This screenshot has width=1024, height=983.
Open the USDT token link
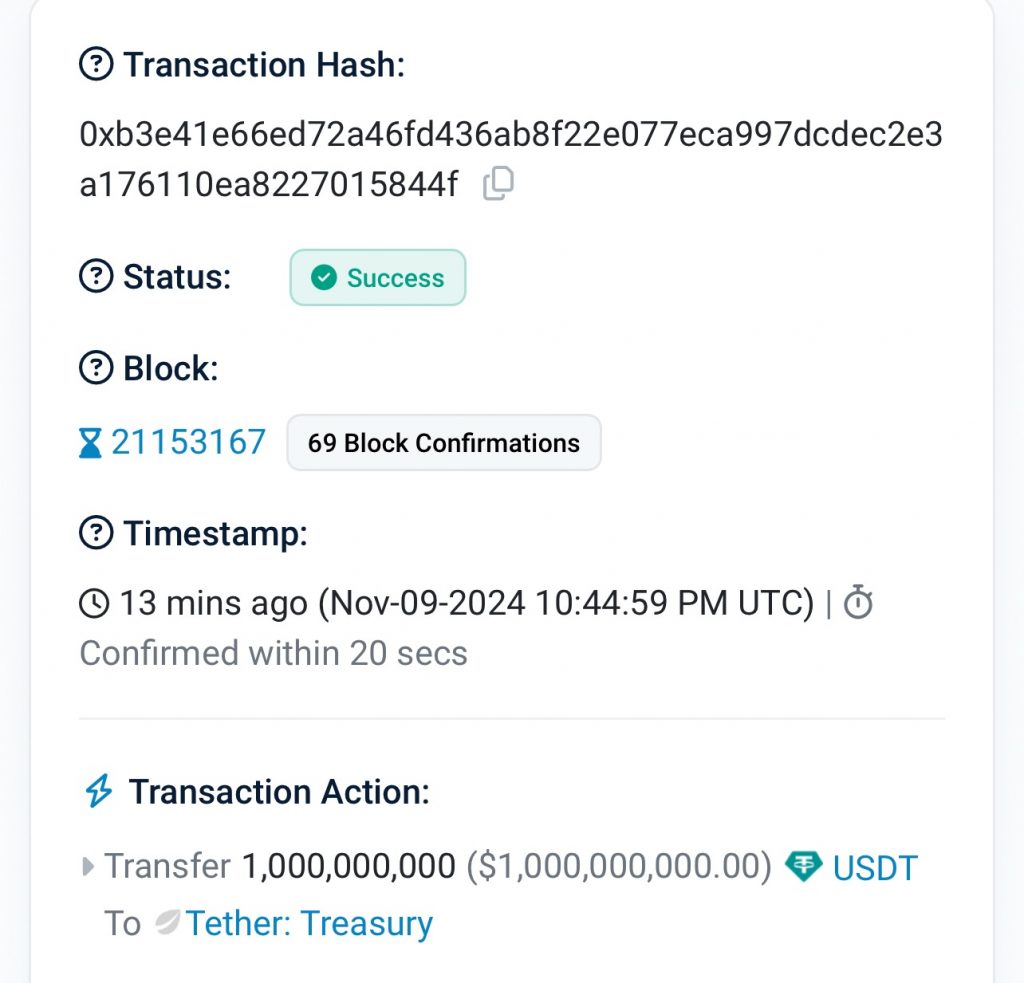coord(875,868)
